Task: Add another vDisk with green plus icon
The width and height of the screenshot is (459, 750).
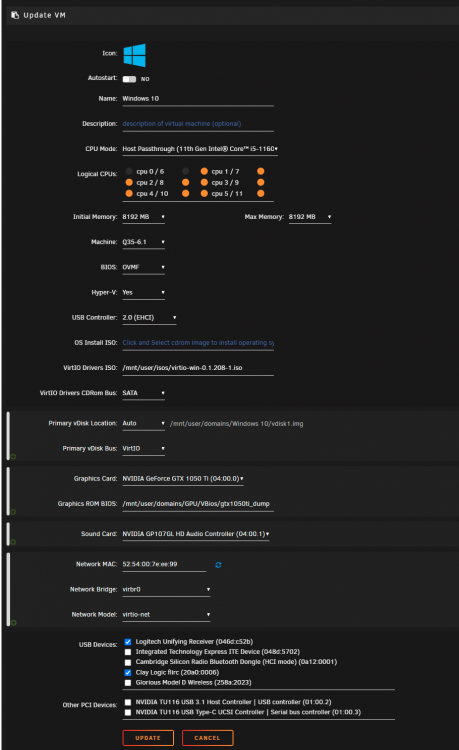Action: click(x=13, y=456)
